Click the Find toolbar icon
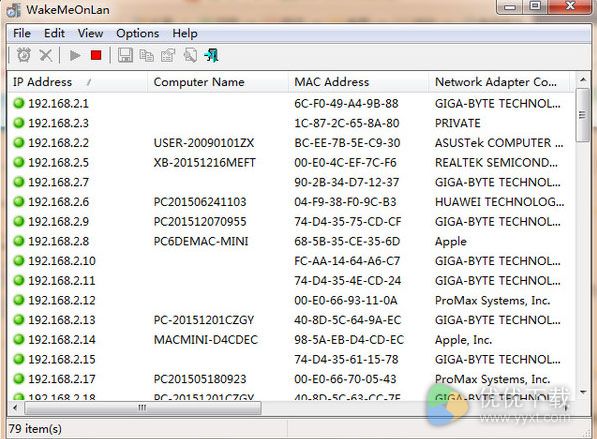Screen dimensions: 597x439 point(190,56)
